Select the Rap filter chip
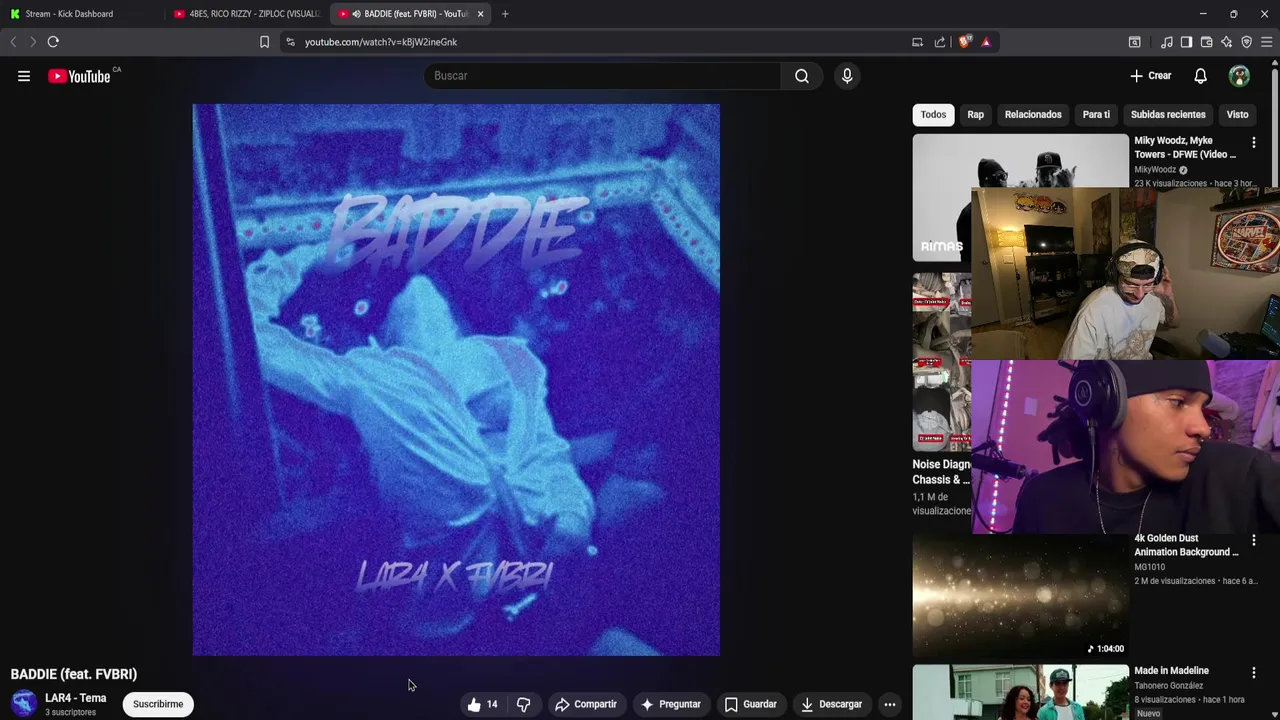The width and height of the screenshot is (1280, 720). [975, 114]
